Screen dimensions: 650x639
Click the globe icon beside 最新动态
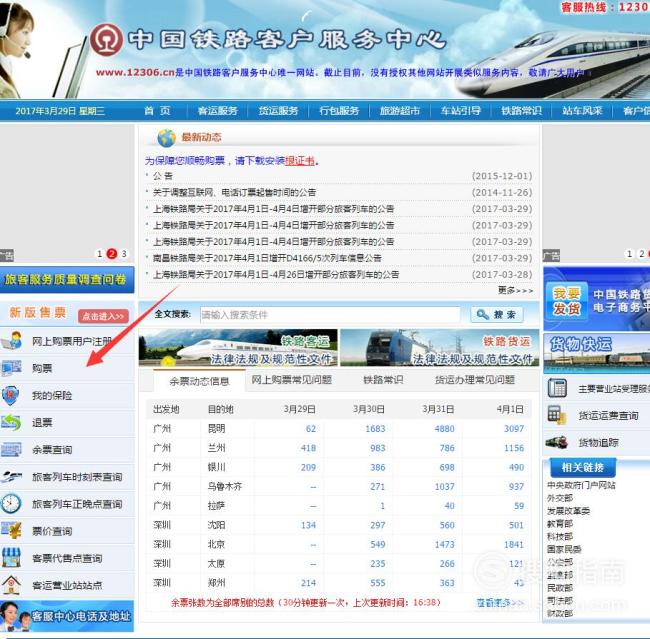(167, 137)
